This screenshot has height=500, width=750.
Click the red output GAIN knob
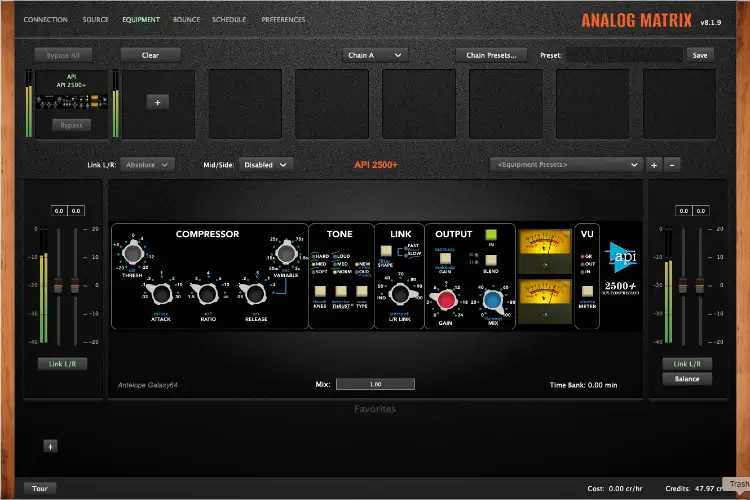[447, 299]
